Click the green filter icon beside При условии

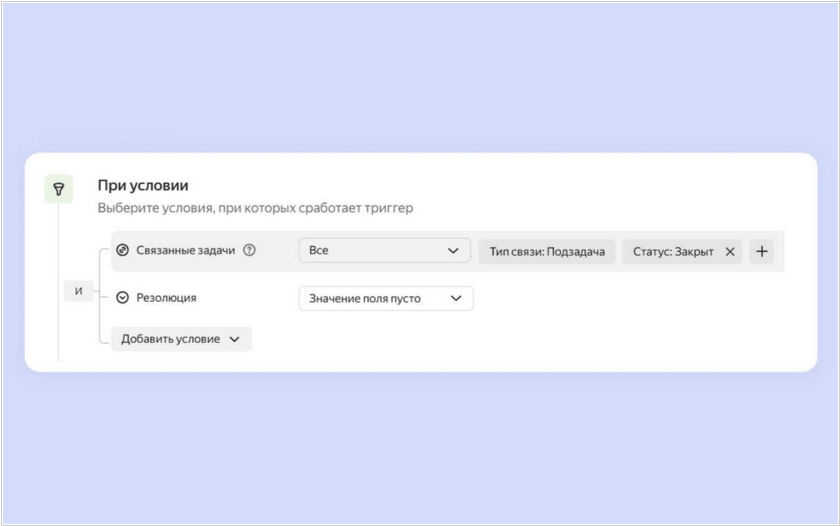tap(59, 189)
